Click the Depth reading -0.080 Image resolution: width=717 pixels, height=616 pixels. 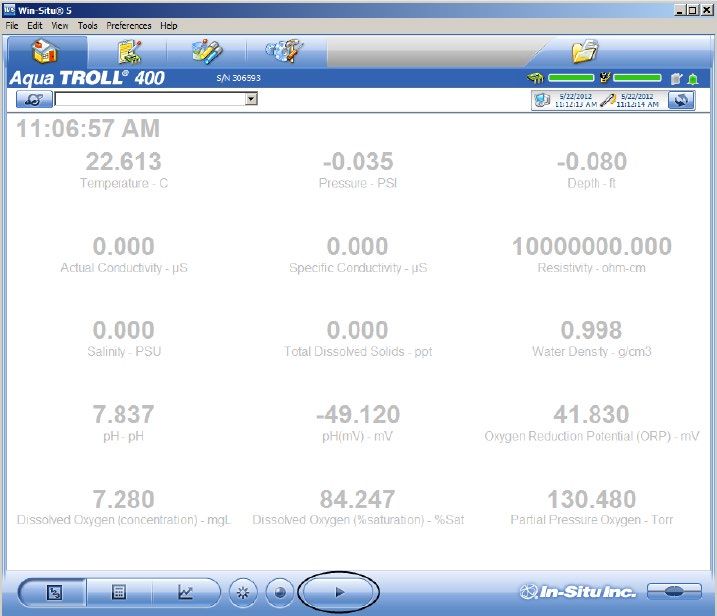point(592,161)
